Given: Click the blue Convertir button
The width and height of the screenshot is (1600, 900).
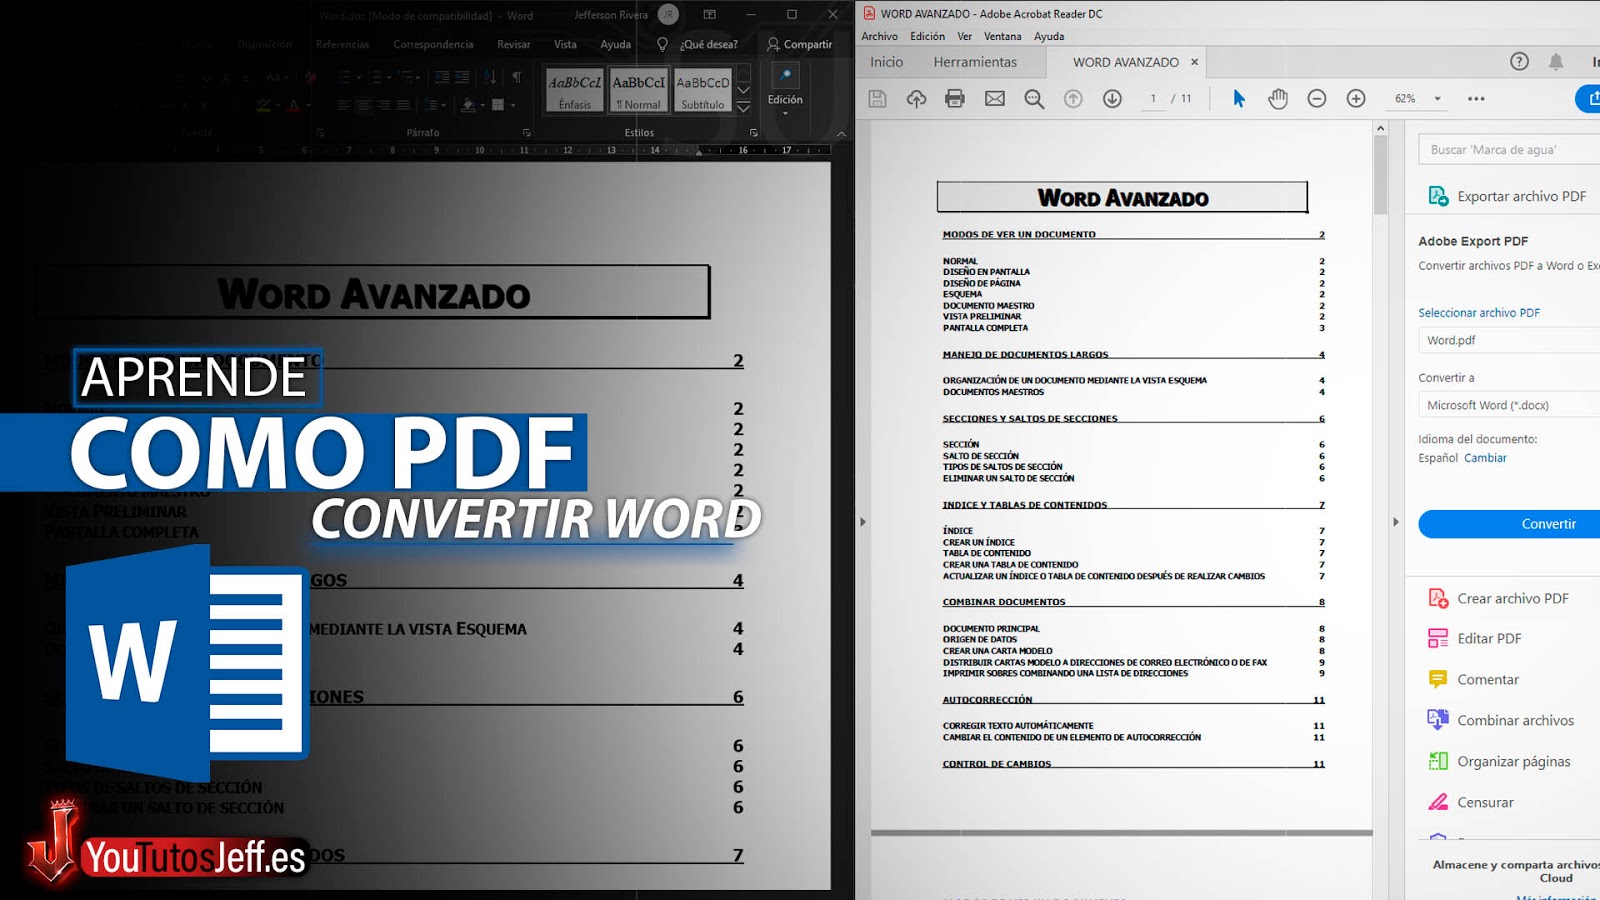Looking at the screenshot, I should click(1509, 524).
